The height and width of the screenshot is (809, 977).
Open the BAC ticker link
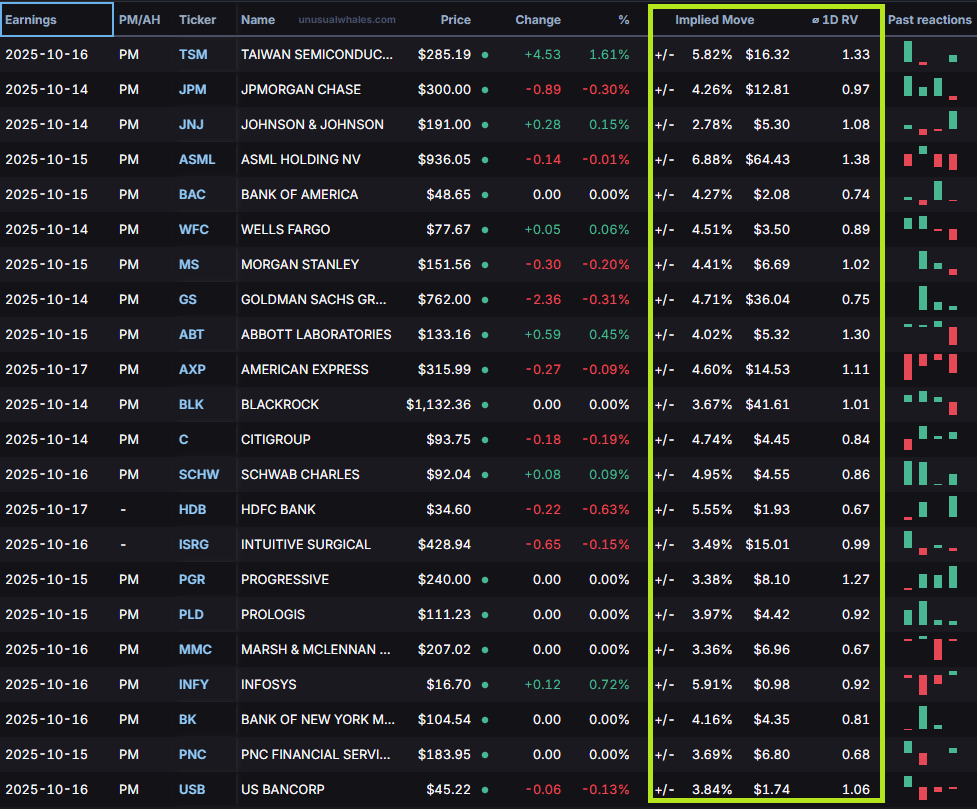click(192, 194)
